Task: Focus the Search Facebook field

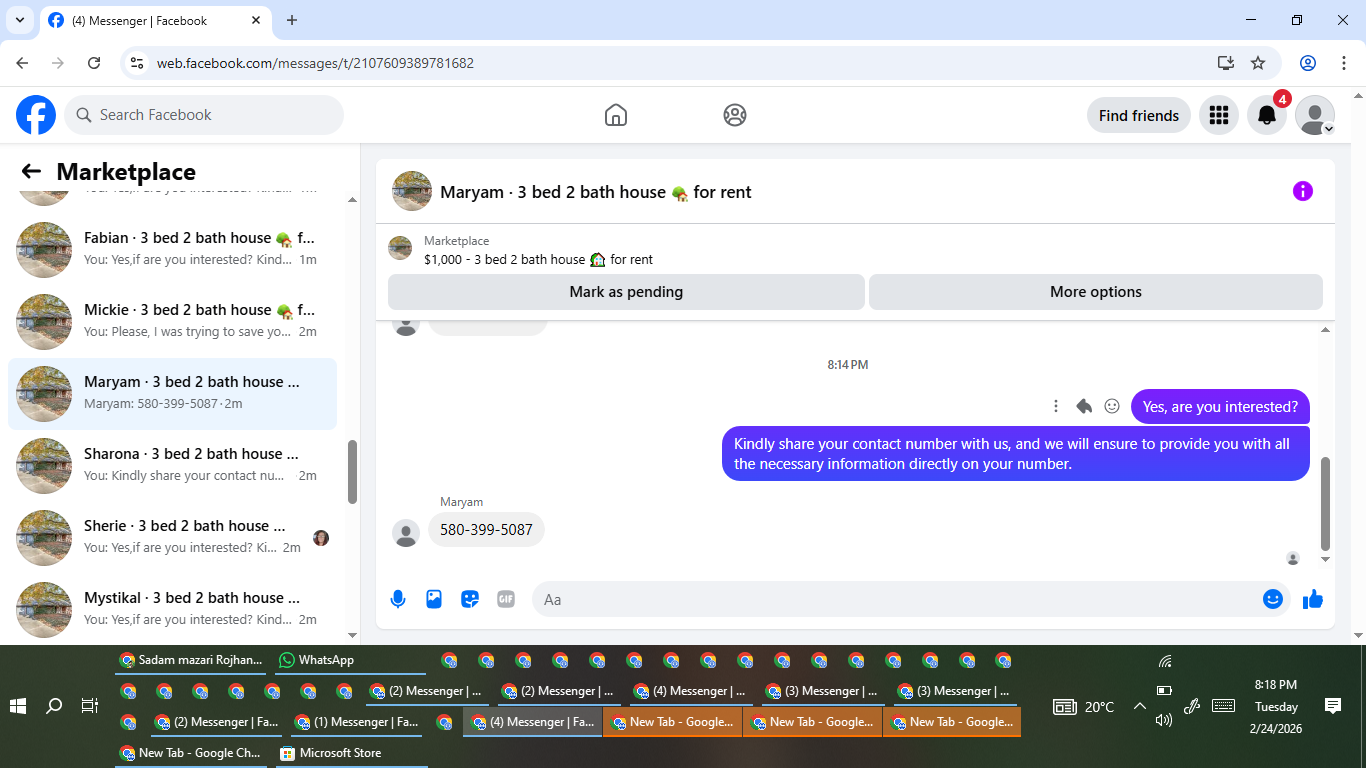Action: point(204,115)
